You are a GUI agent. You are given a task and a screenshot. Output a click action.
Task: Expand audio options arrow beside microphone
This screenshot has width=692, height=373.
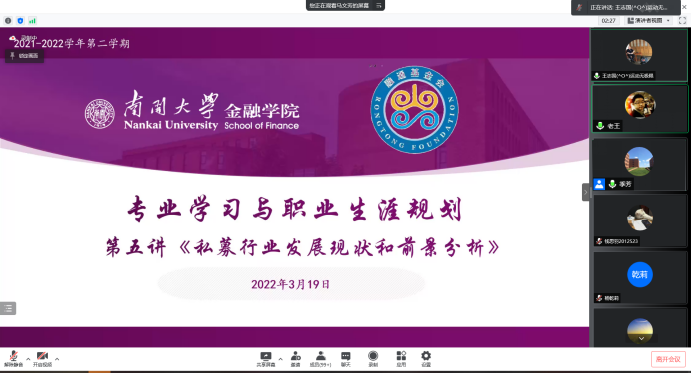28,359
